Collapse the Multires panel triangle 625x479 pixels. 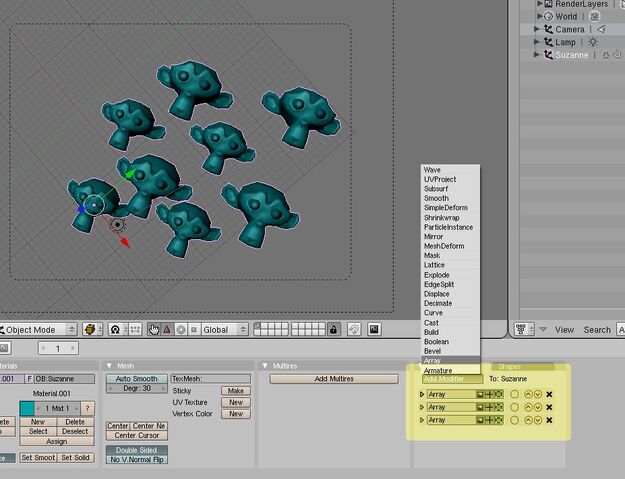pyautogui.click(x=265, y=365)
